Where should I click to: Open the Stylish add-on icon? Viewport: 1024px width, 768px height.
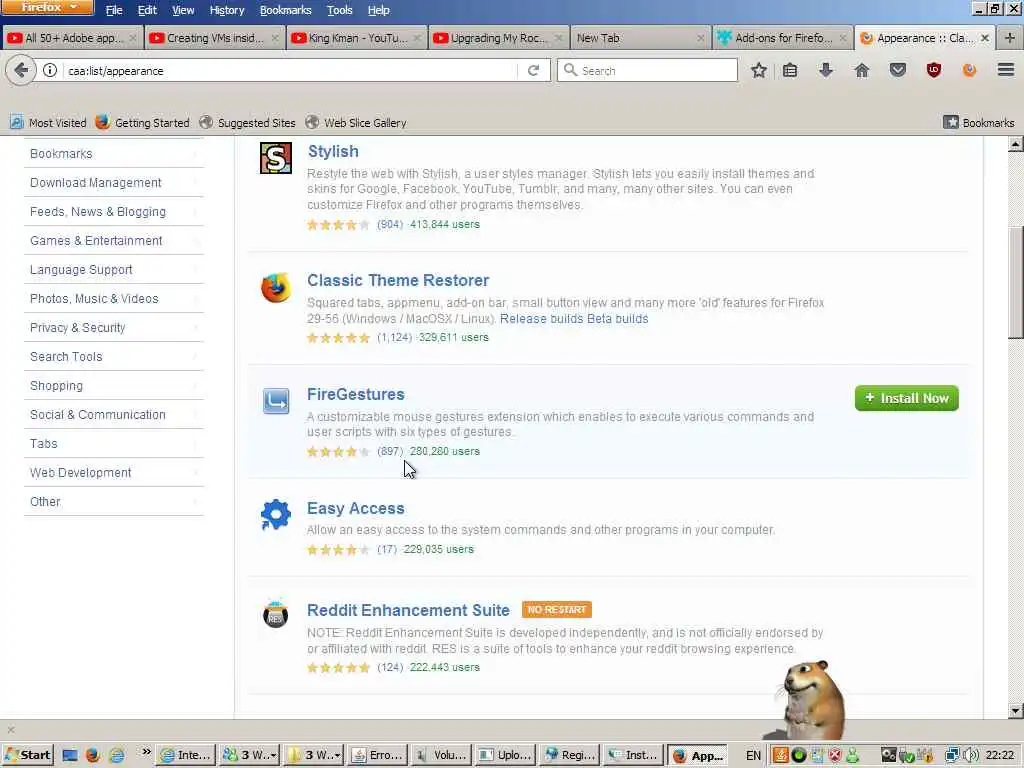pyautogui.click(x=276, y=158)
